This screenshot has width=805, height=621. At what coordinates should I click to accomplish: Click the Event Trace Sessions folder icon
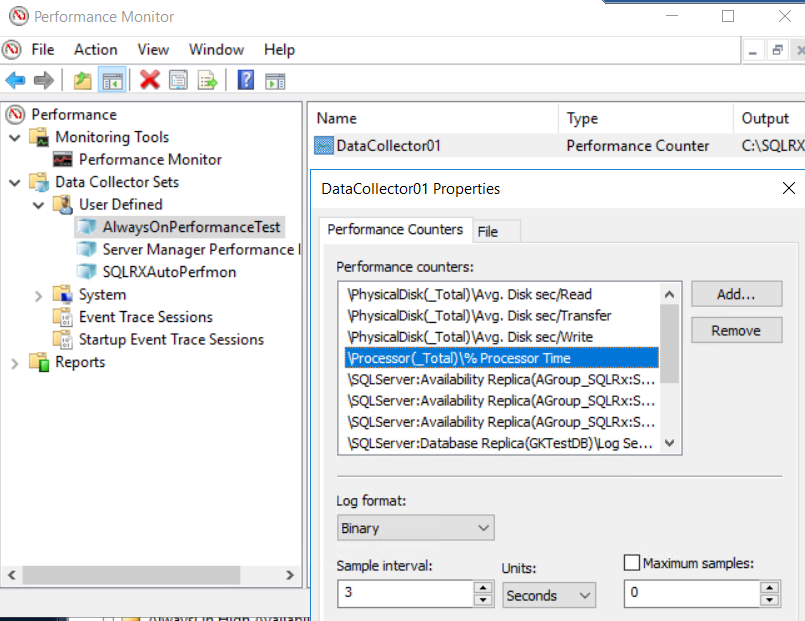(x=63, y=317)
